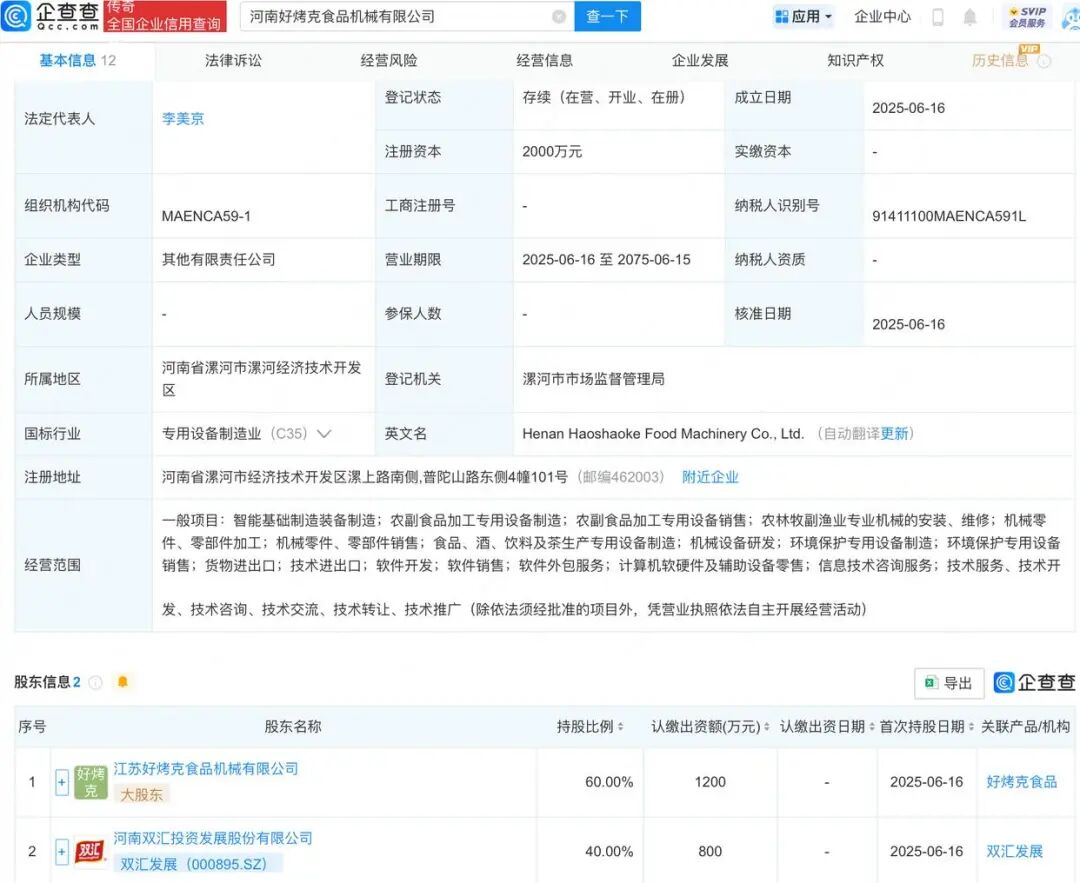
Task: Expand shareholder 江苏好烤克食品机械有限公司 with plus toggle
Action: click(x=61, y=782)
